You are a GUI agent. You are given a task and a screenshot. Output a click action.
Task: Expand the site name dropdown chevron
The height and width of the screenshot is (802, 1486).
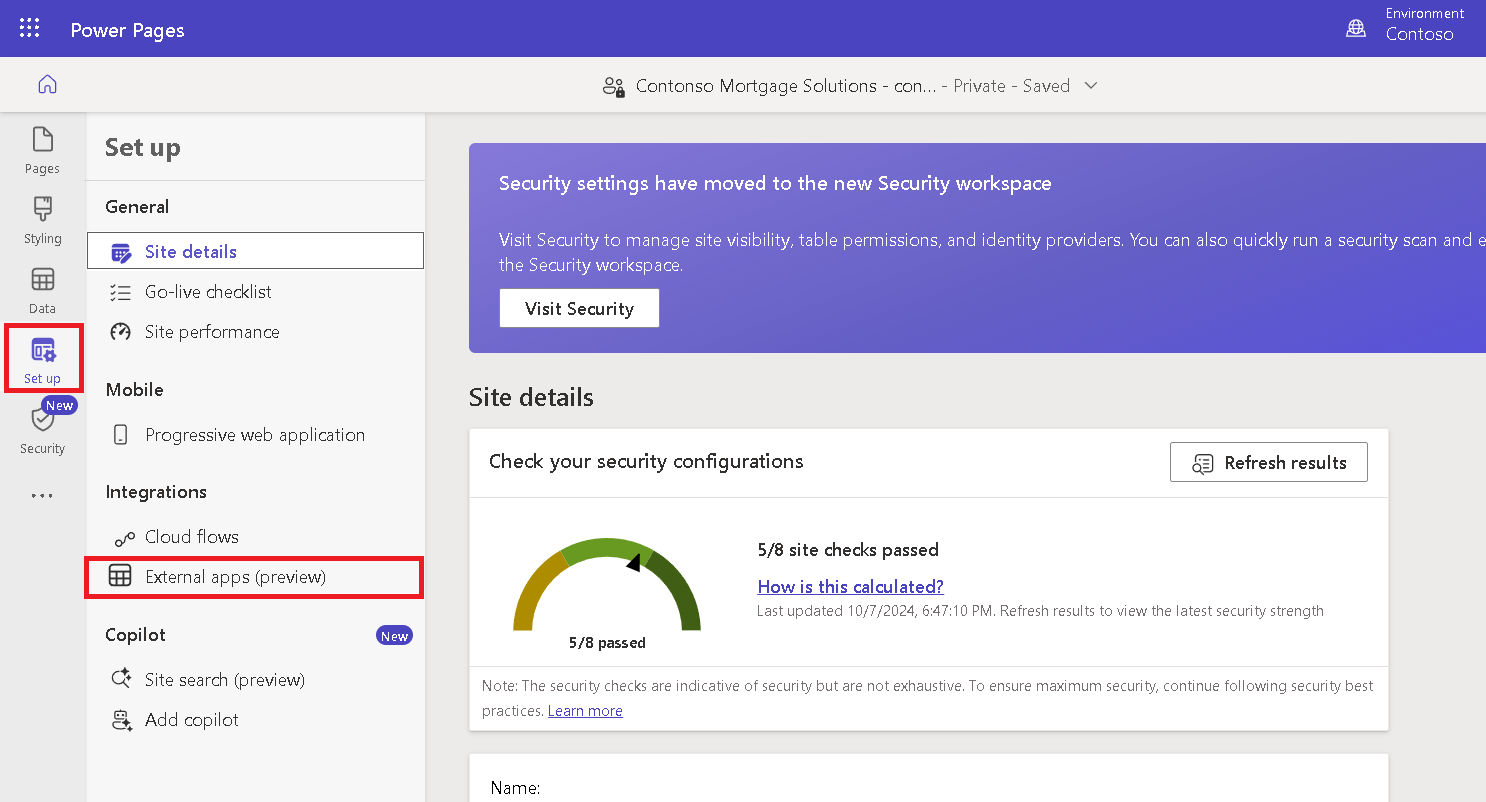pos(1091,86)
